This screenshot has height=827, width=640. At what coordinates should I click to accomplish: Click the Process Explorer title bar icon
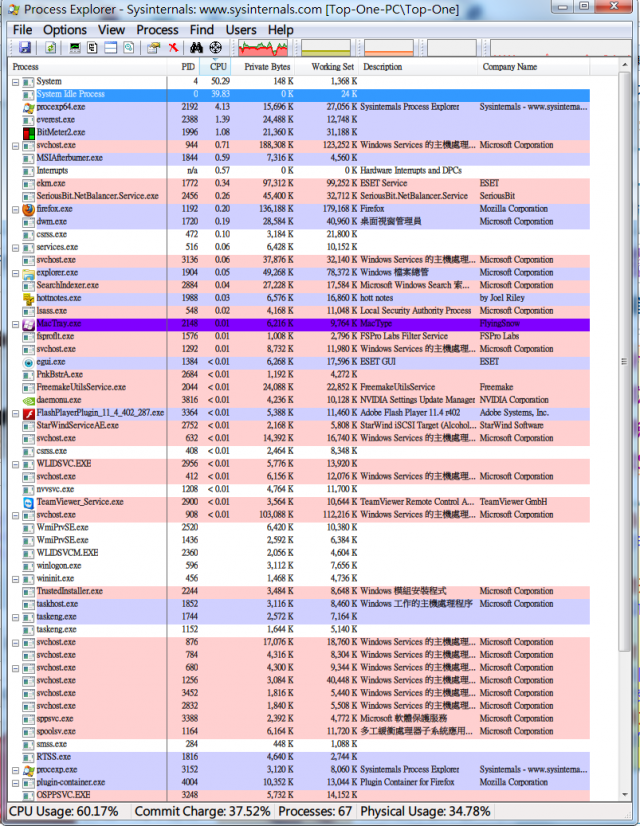point(14,9)
